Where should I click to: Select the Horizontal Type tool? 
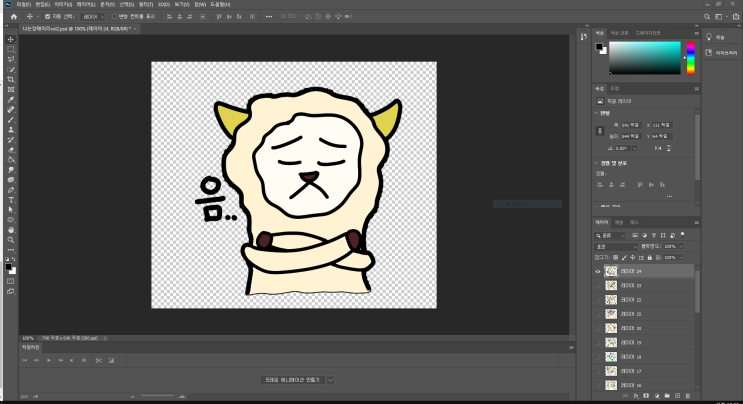tap(11, 200)
